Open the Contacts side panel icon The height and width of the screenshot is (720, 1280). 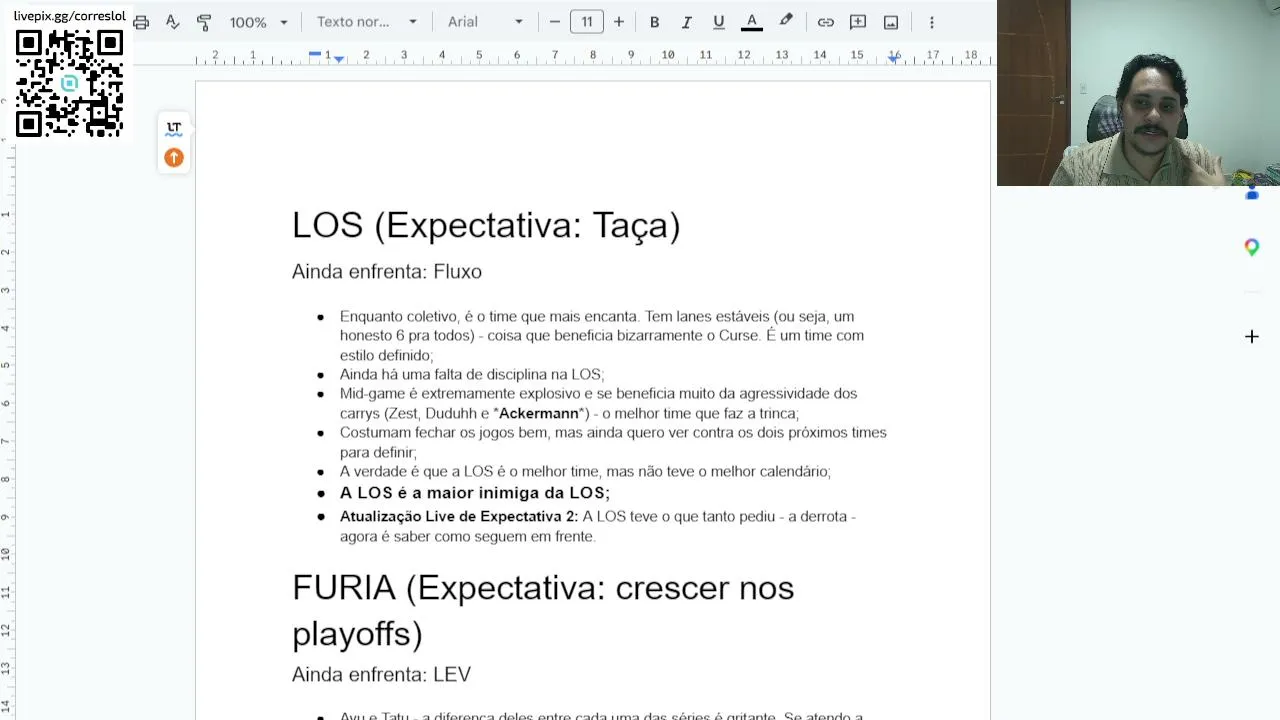[x=1252, y=193]
